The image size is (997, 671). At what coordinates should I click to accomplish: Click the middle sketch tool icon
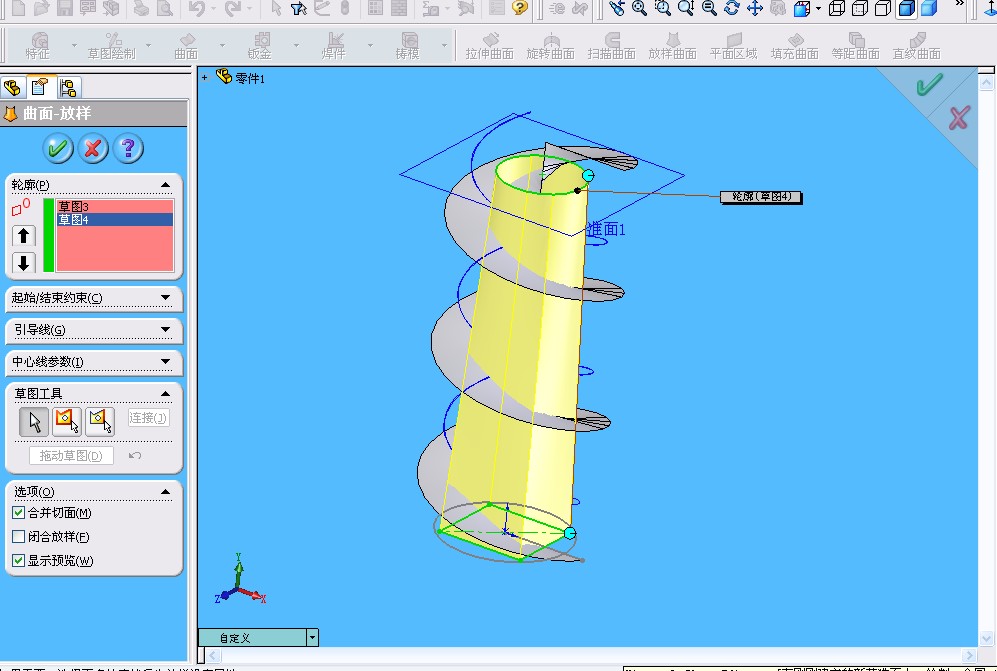(x=67, y=421)
